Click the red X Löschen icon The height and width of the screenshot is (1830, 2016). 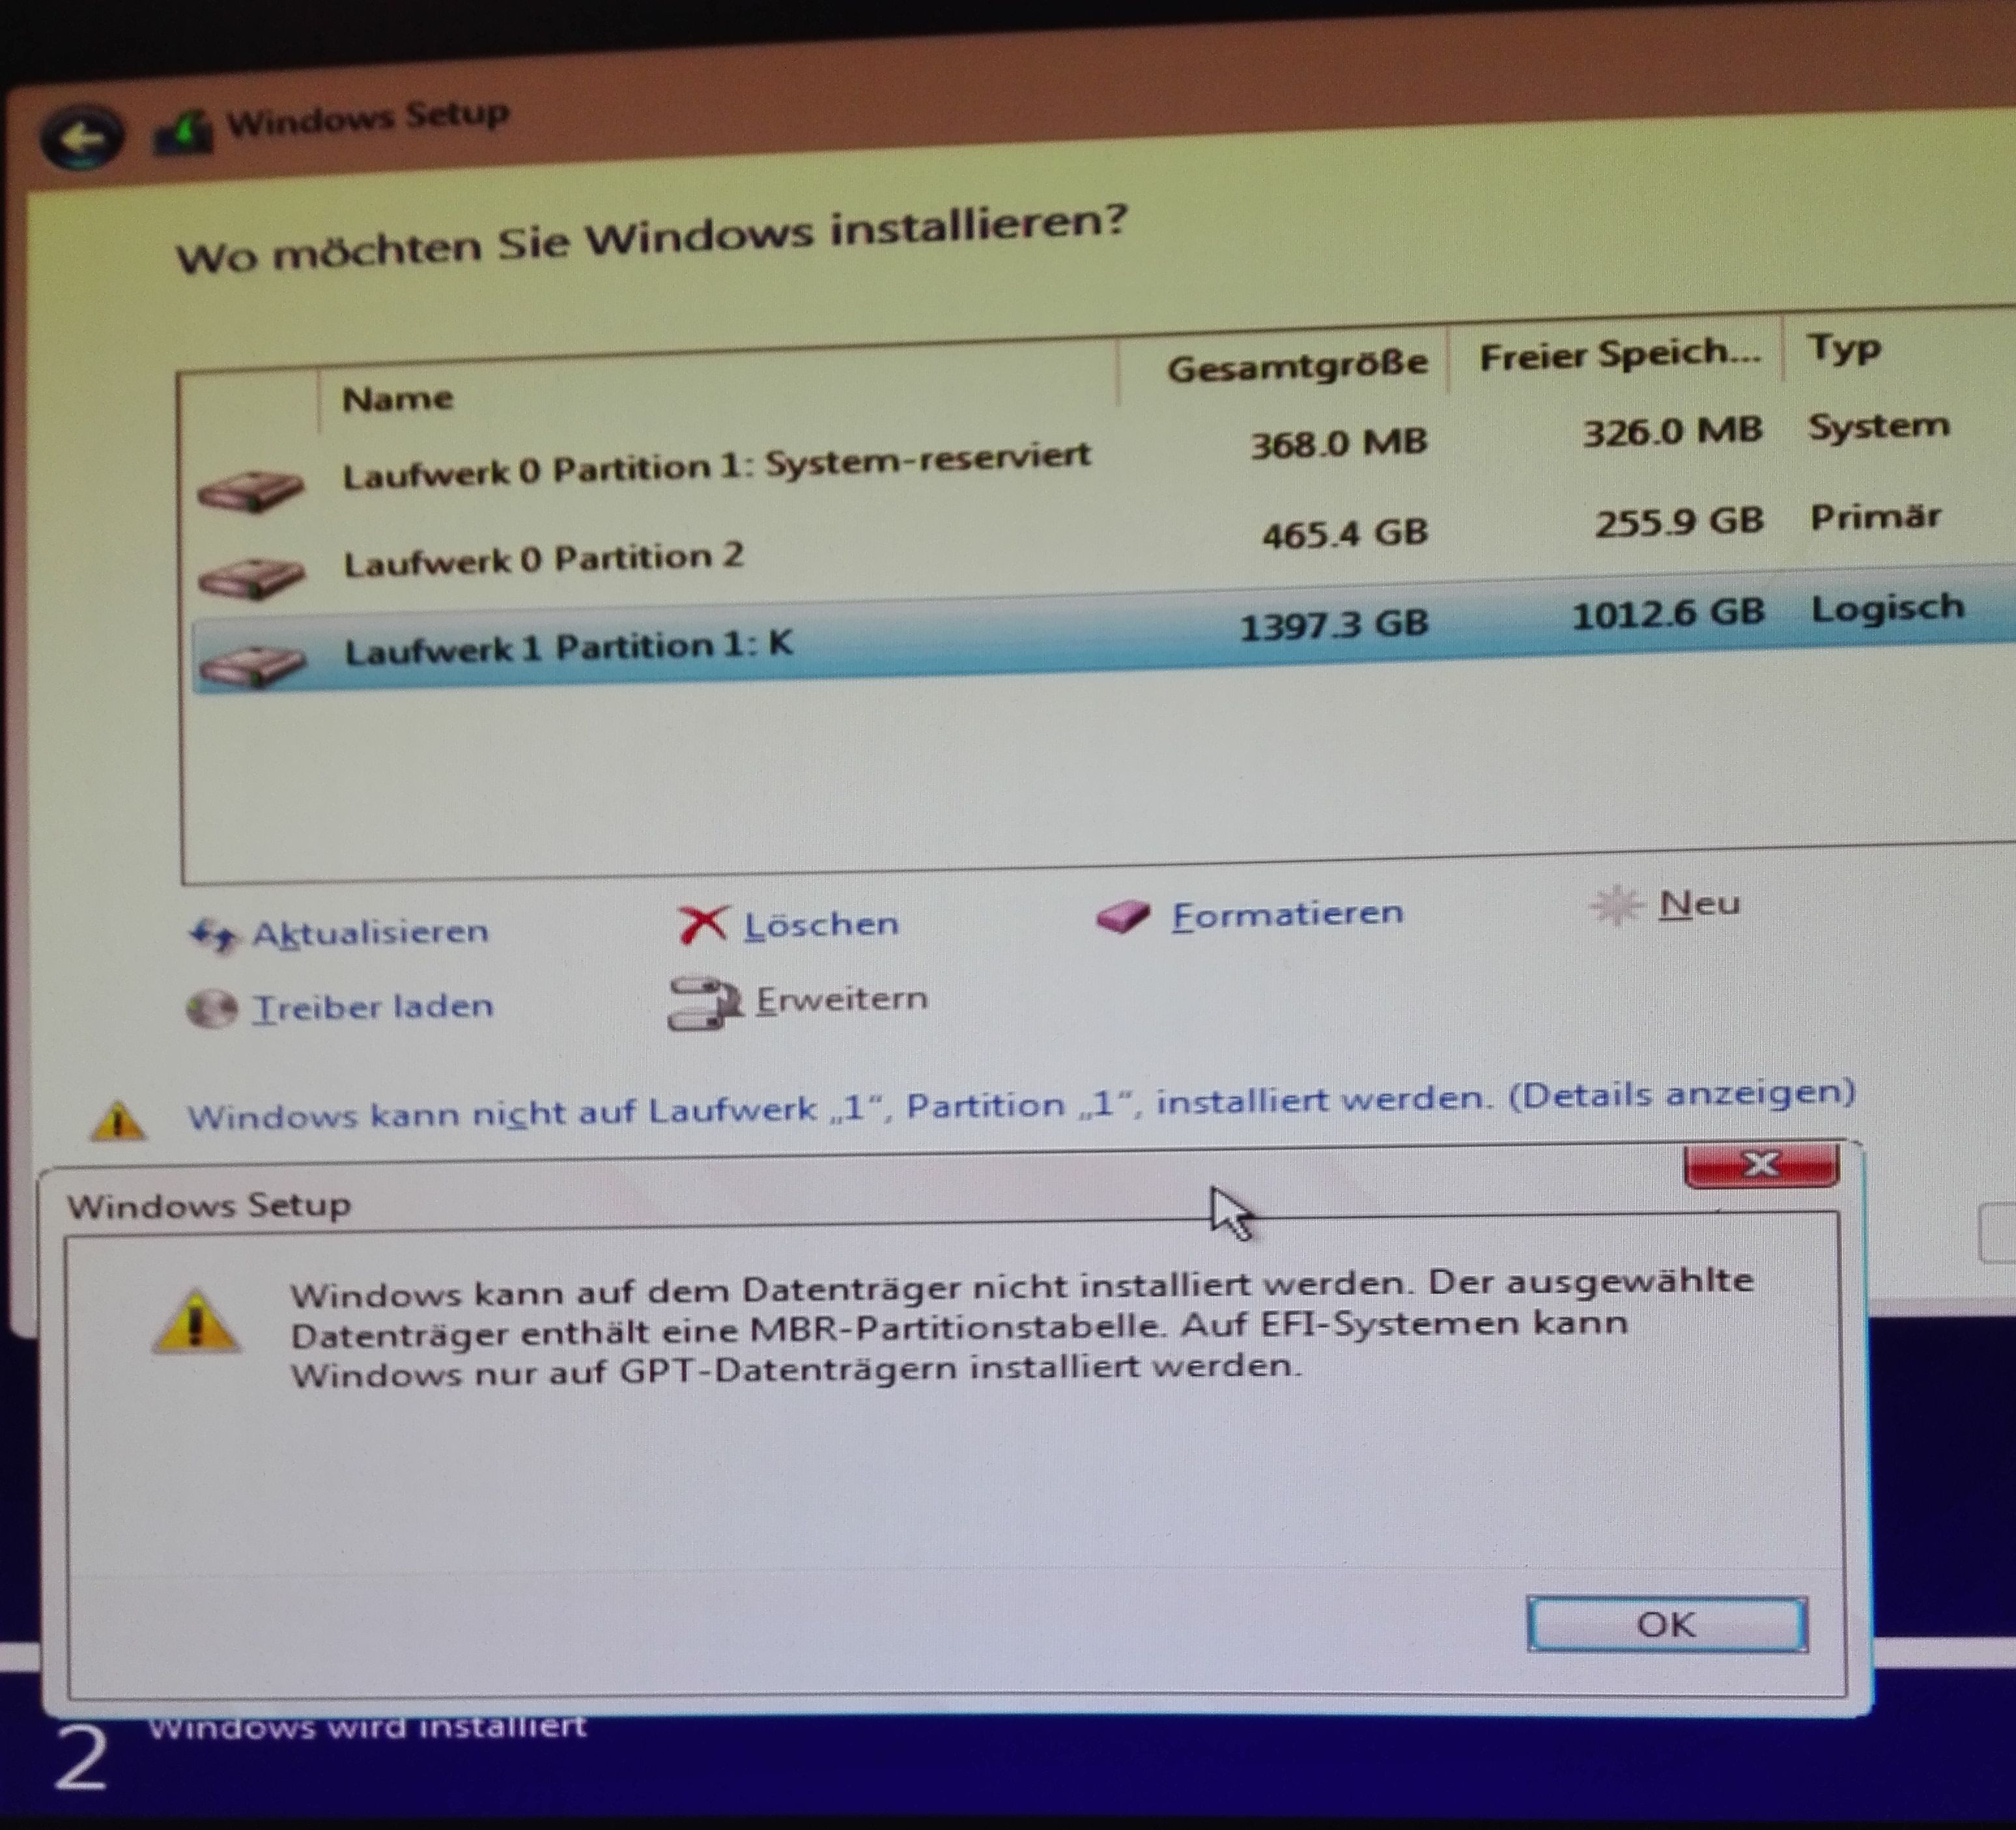click(x=703, y=925)
